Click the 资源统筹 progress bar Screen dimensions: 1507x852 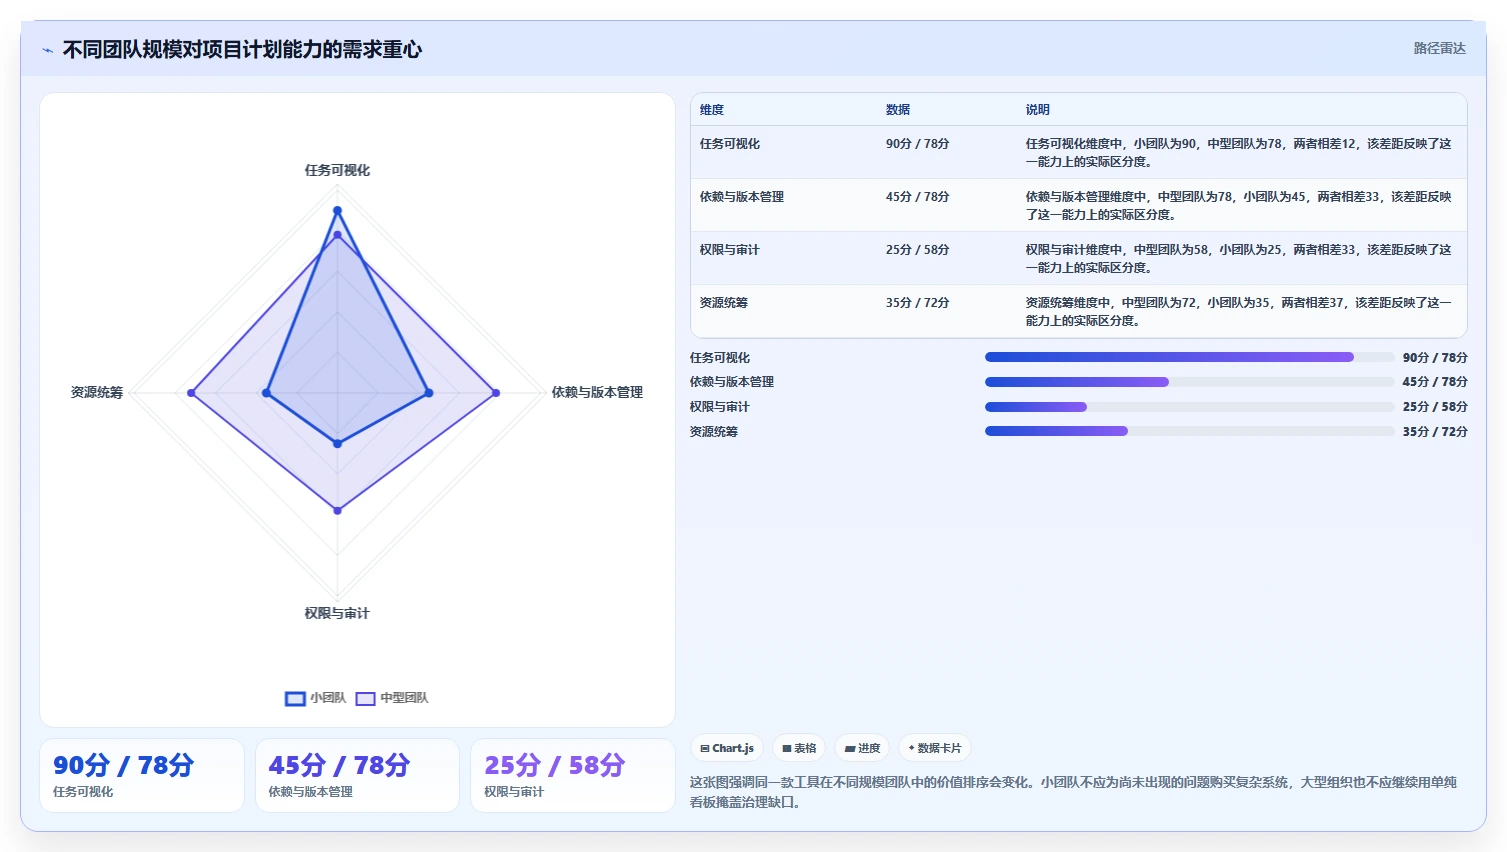pos(1189,431)
